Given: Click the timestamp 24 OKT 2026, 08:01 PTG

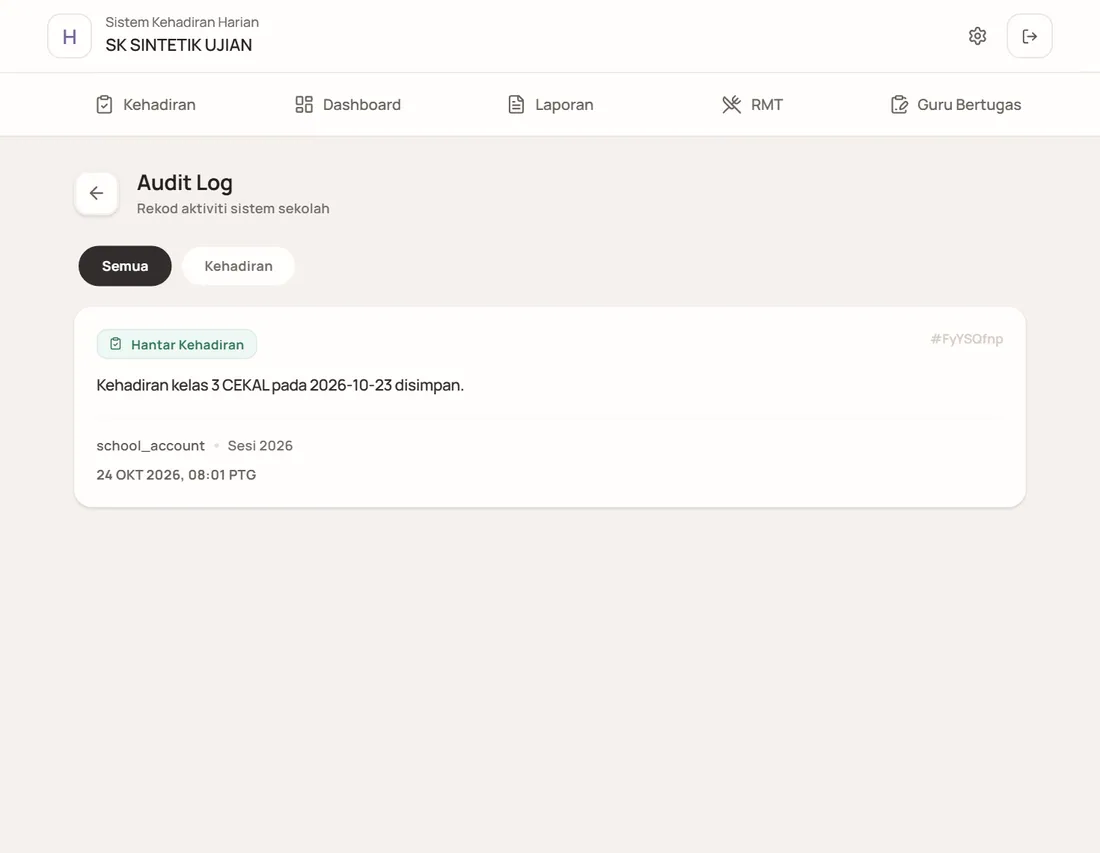Looking at the screenshot, I should click(176, 475).
